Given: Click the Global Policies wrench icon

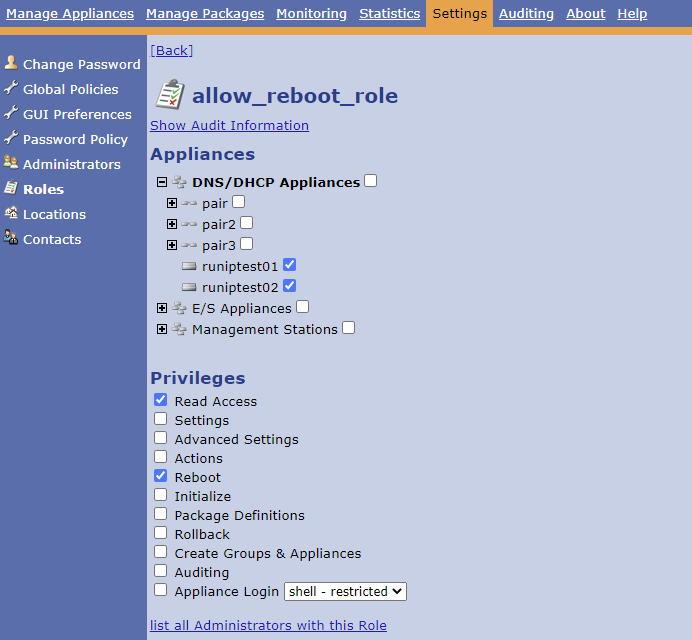Looking at the screenshot, I should (x=11, y=88).
